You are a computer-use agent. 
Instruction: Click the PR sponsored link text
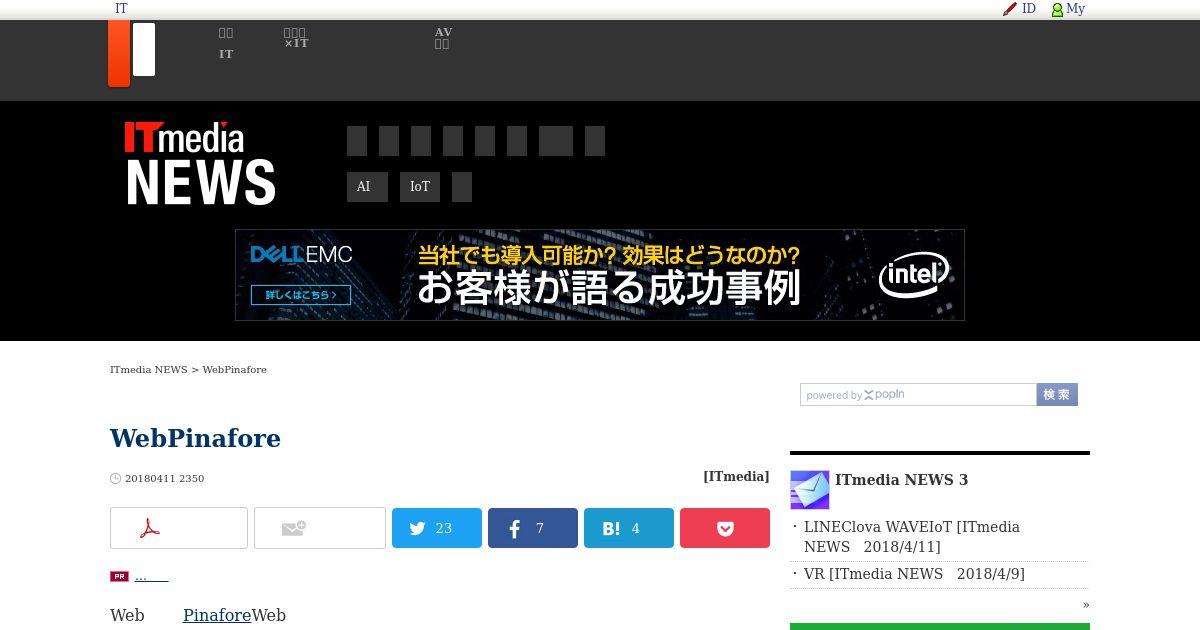pos(152,576)
